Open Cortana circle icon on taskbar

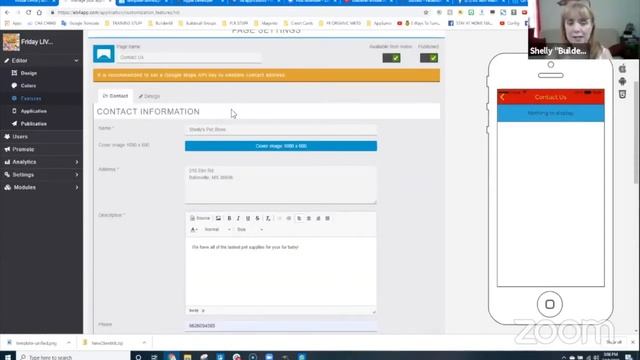tap(138, 357)
